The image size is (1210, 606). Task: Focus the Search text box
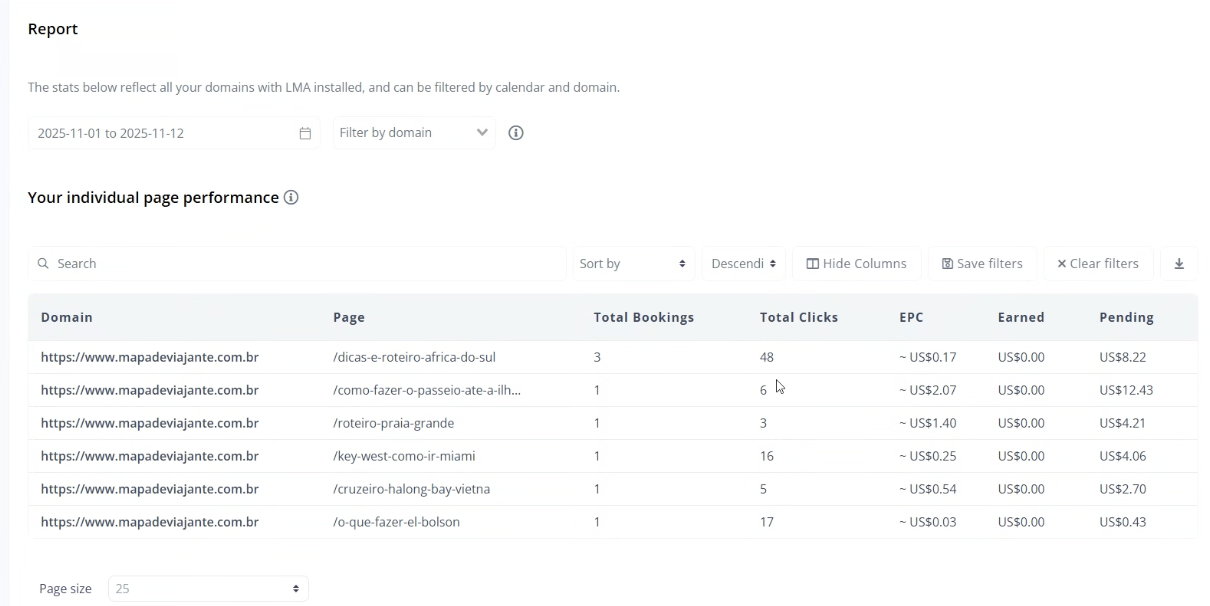click(300, 264)
